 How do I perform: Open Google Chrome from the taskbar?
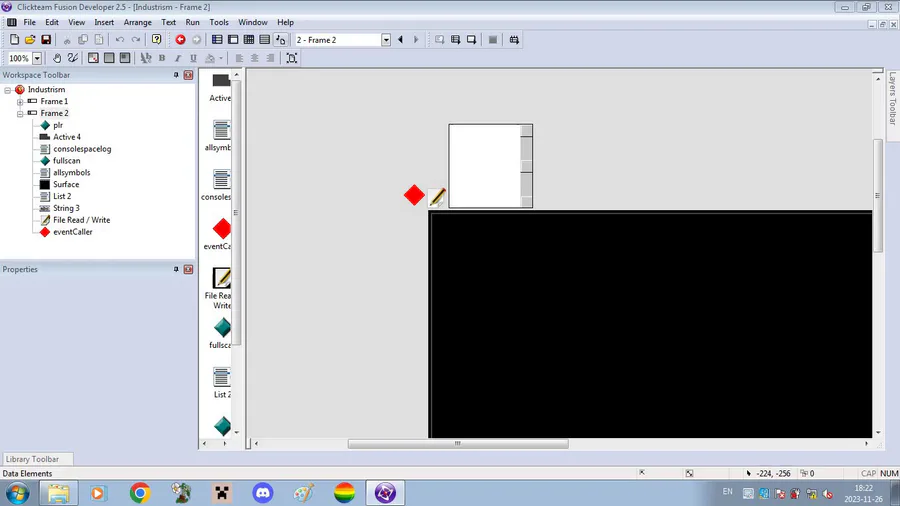[139, 493]
